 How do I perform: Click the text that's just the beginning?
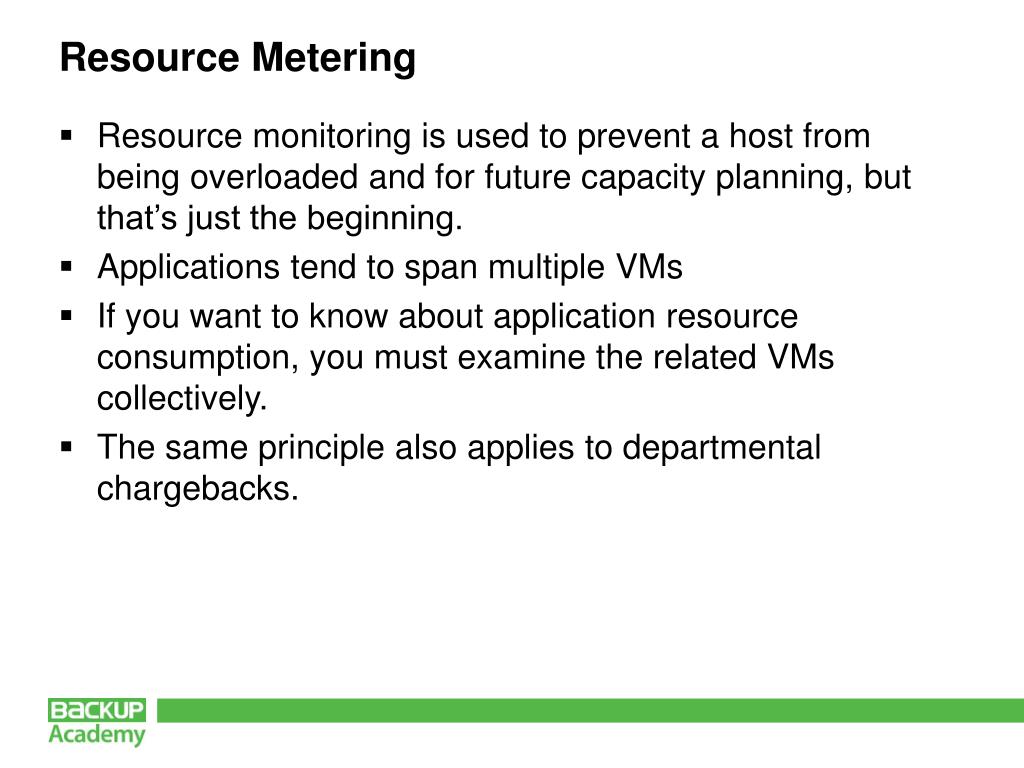(280, 218)
